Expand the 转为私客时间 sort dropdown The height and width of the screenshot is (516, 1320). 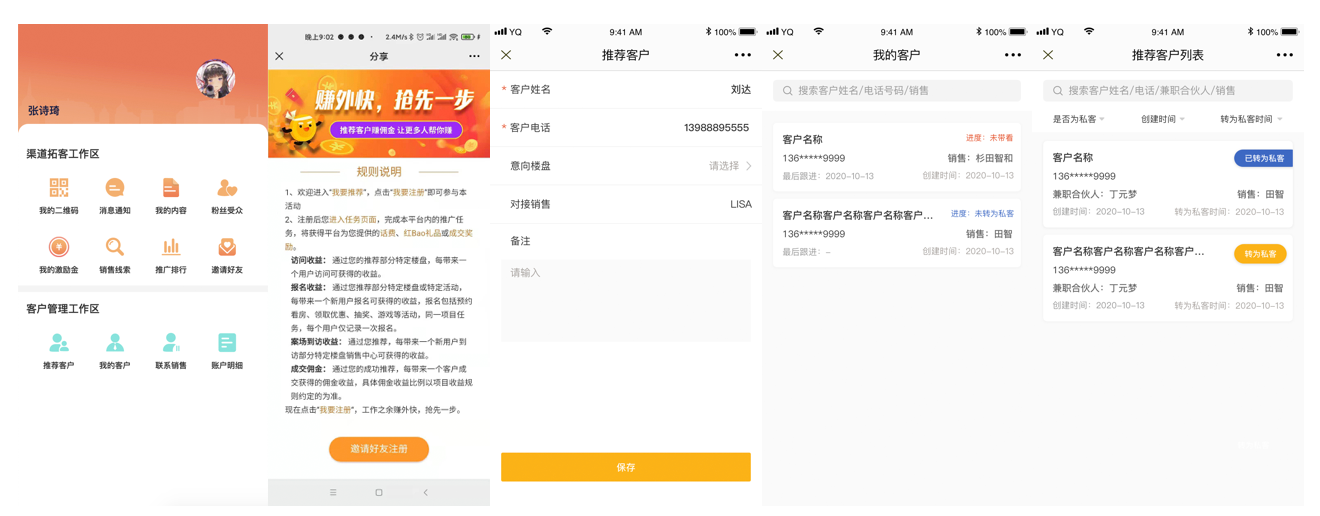click(x=1250, y=119)
